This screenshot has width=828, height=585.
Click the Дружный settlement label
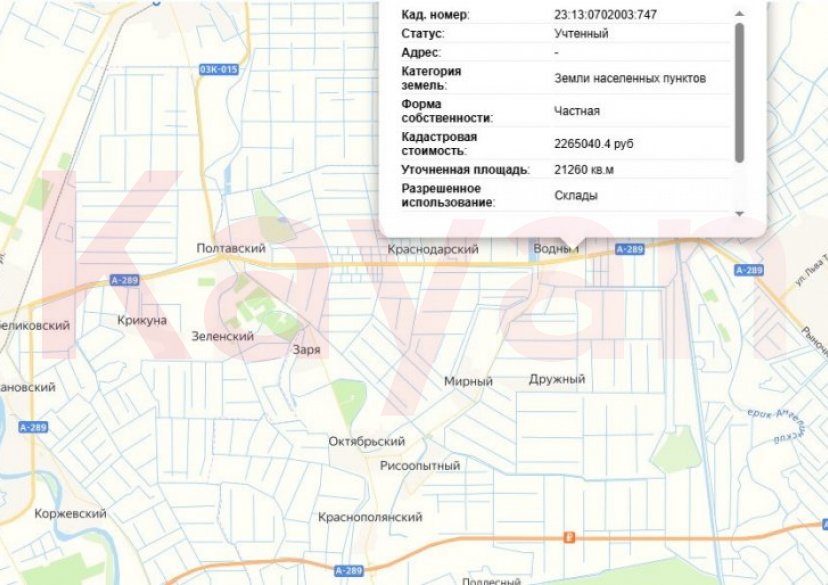556,380
